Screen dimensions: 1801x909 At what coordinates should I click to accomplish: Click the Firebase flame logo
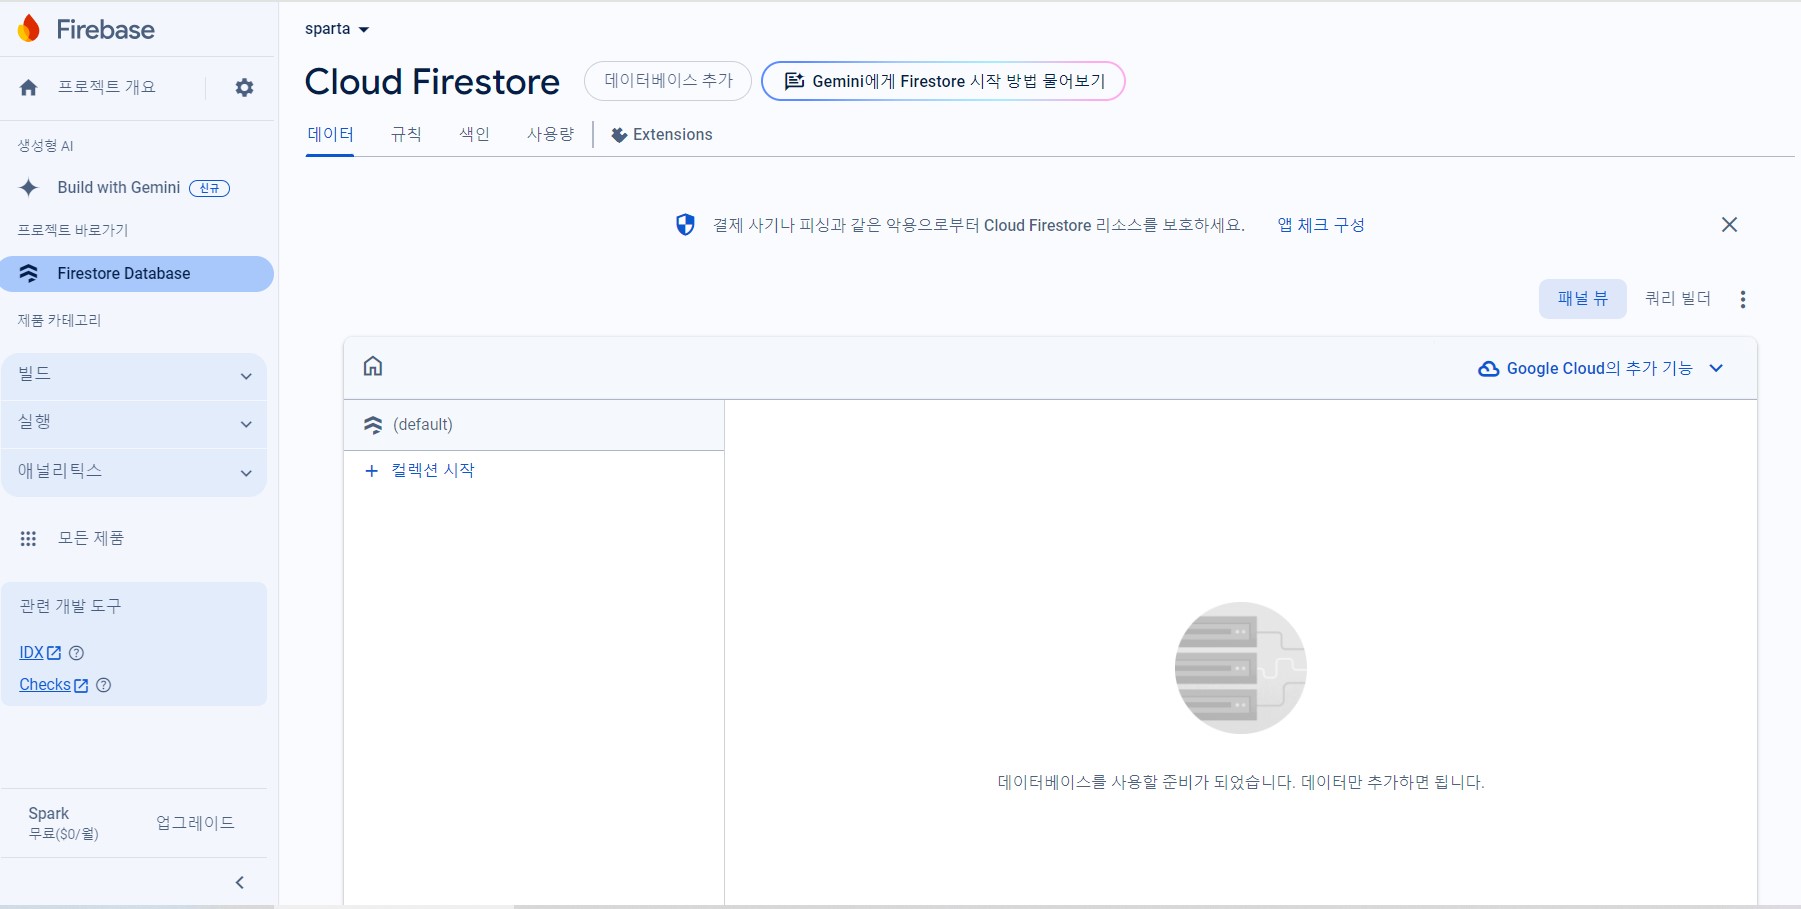[x=29, y=29]
